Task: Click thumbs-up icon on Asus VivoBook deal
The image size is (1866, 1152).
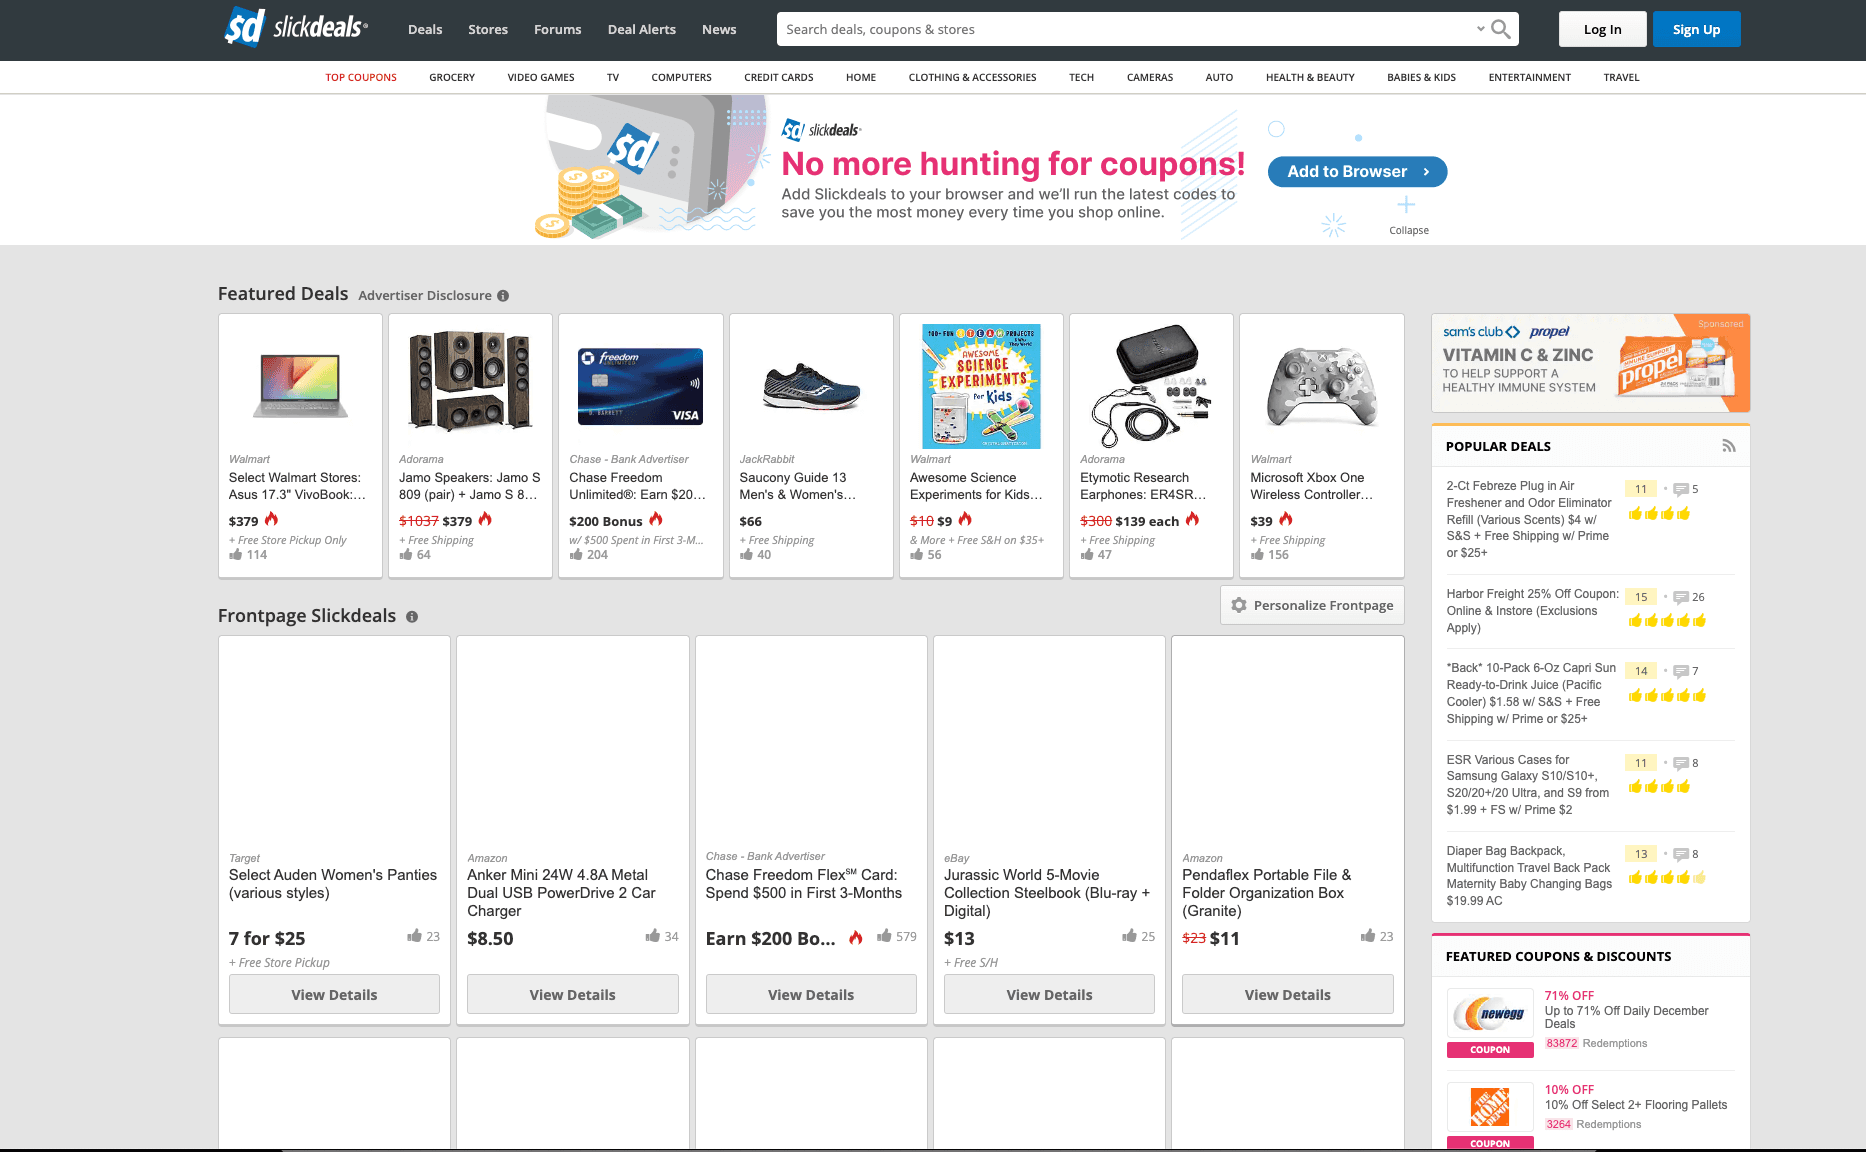Action: coord(236,554)
